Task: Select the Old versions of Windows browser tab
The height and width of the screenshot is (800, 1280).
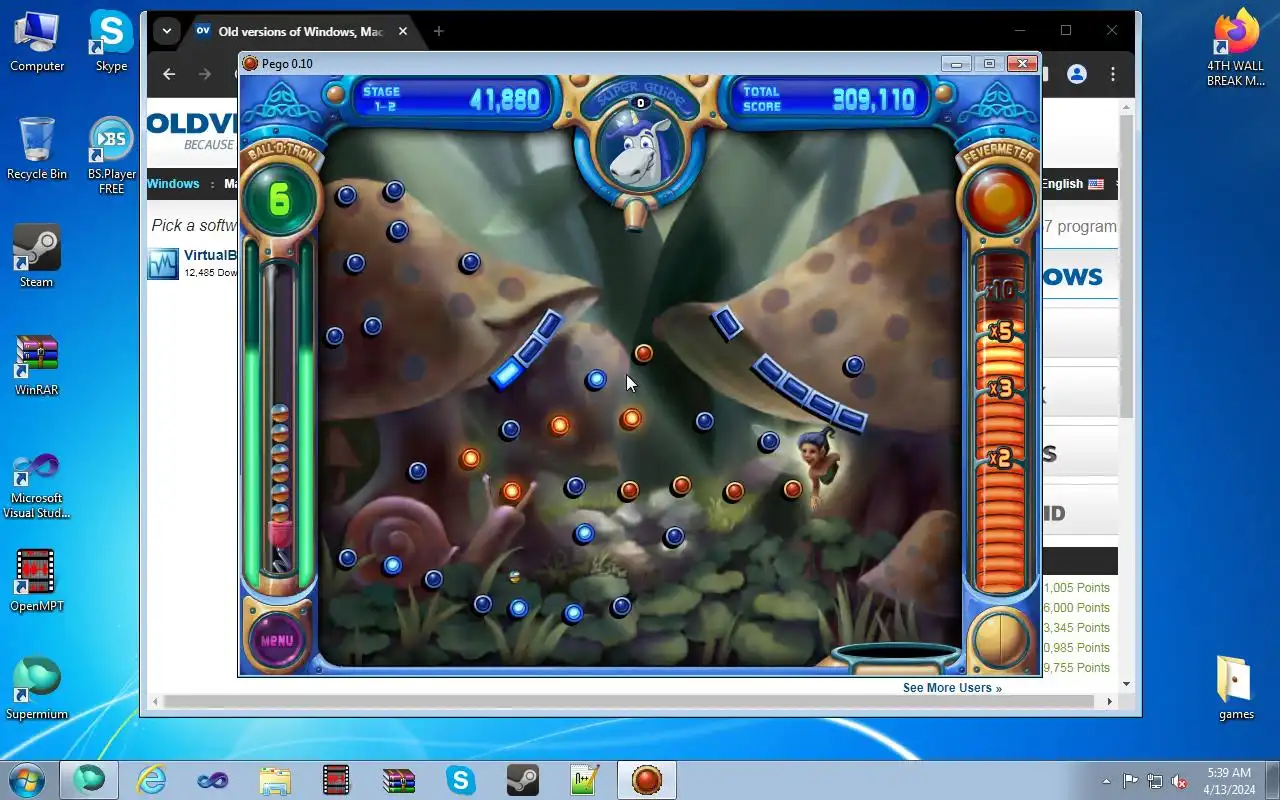Action: [x=300, y=31]
